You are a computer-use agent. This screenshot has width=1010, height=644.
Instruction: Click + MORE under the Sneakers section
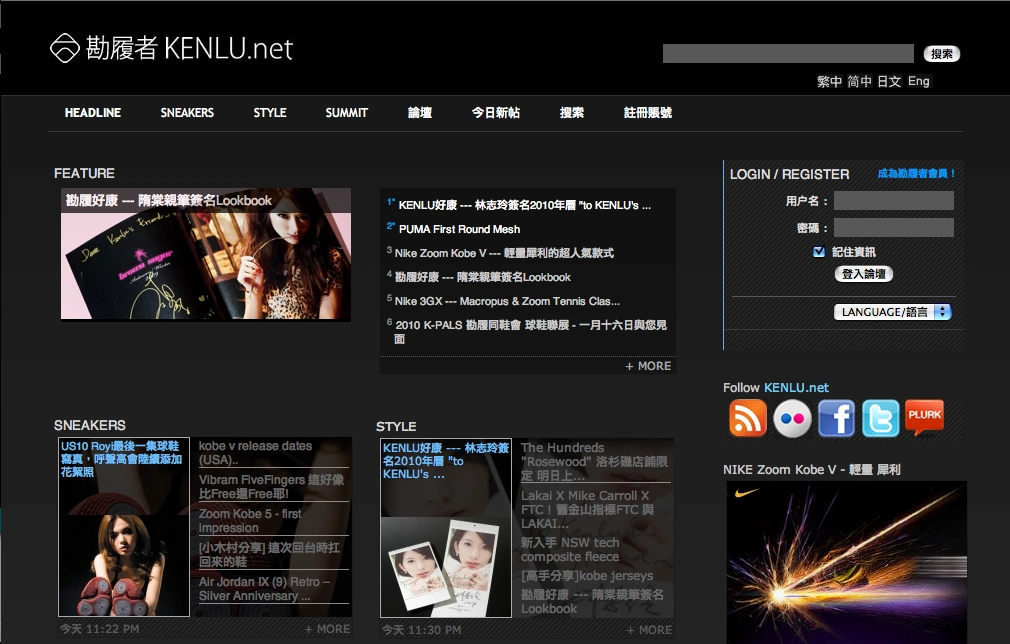tap(327, 629)
